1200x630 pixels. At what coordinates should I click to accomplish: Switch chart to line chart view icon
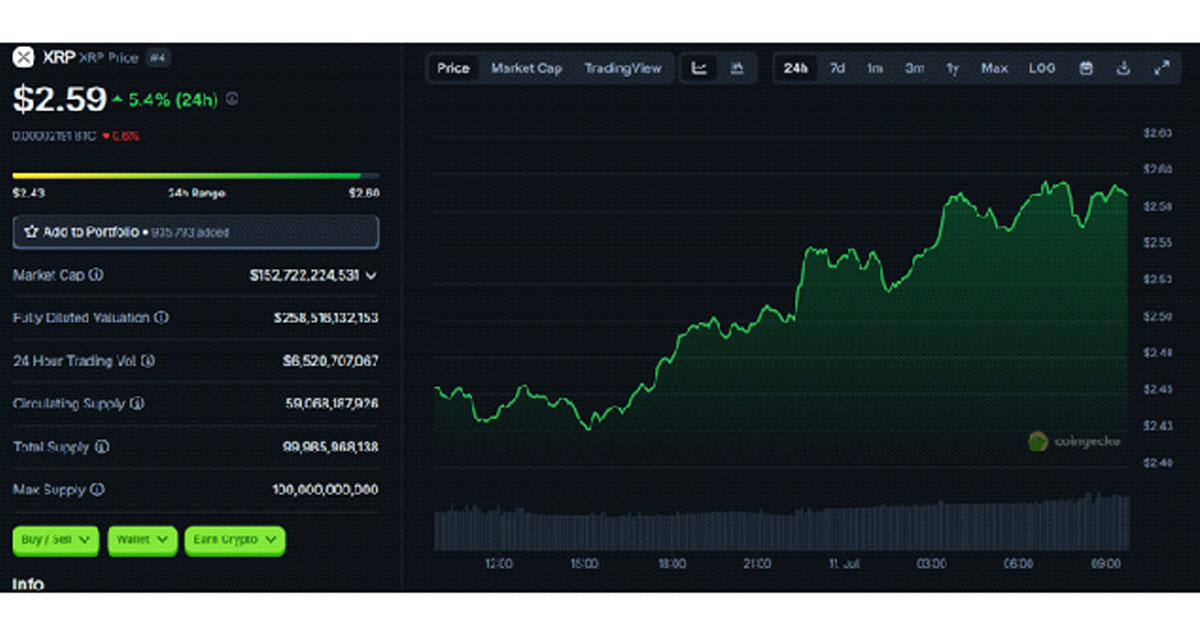700,68
